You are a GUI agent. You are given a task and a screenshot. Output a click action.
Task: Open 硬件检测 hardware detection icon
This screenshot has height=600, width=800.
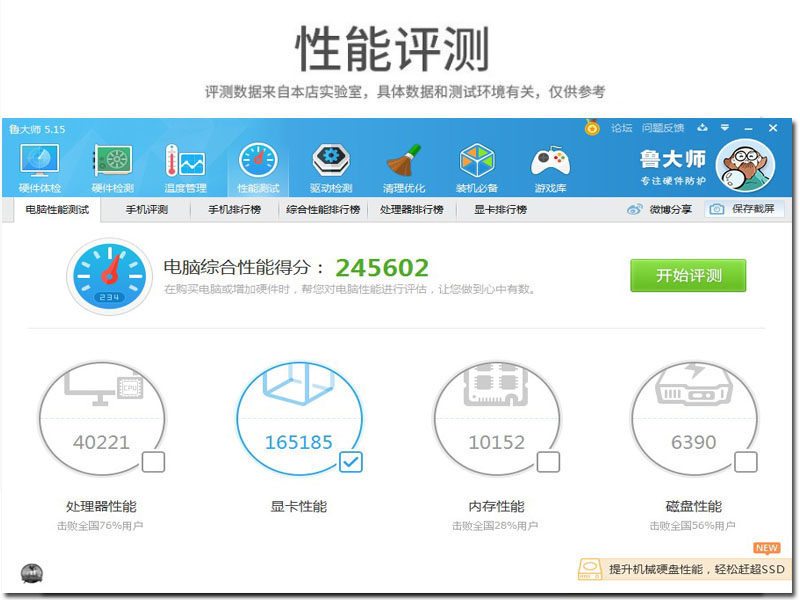click(x=113, y=168)
